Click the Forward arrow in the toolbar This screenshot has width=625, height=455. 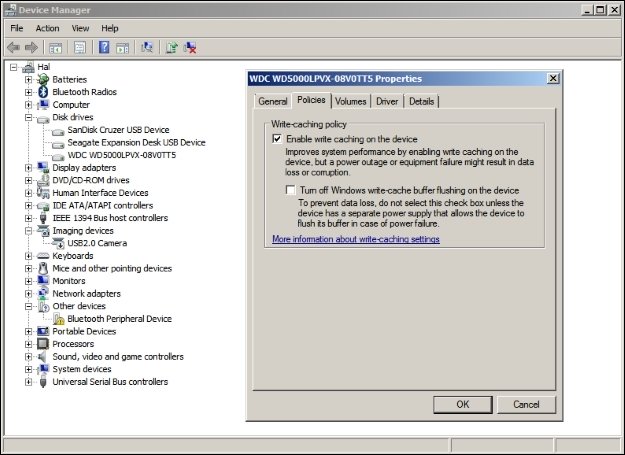(x=31, y=48)
